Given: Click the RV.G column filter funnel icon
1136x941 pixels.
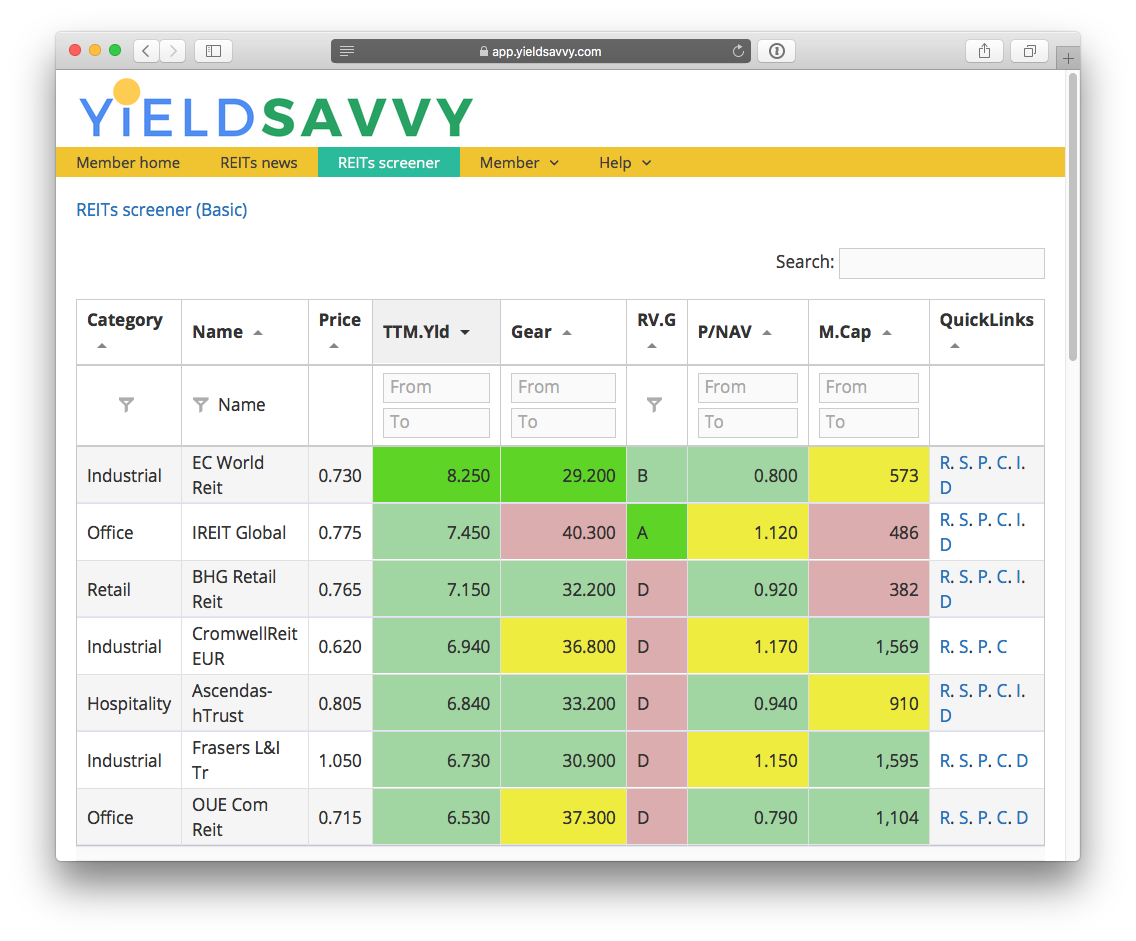Looking at the screenshot, I should click(654, 405).
